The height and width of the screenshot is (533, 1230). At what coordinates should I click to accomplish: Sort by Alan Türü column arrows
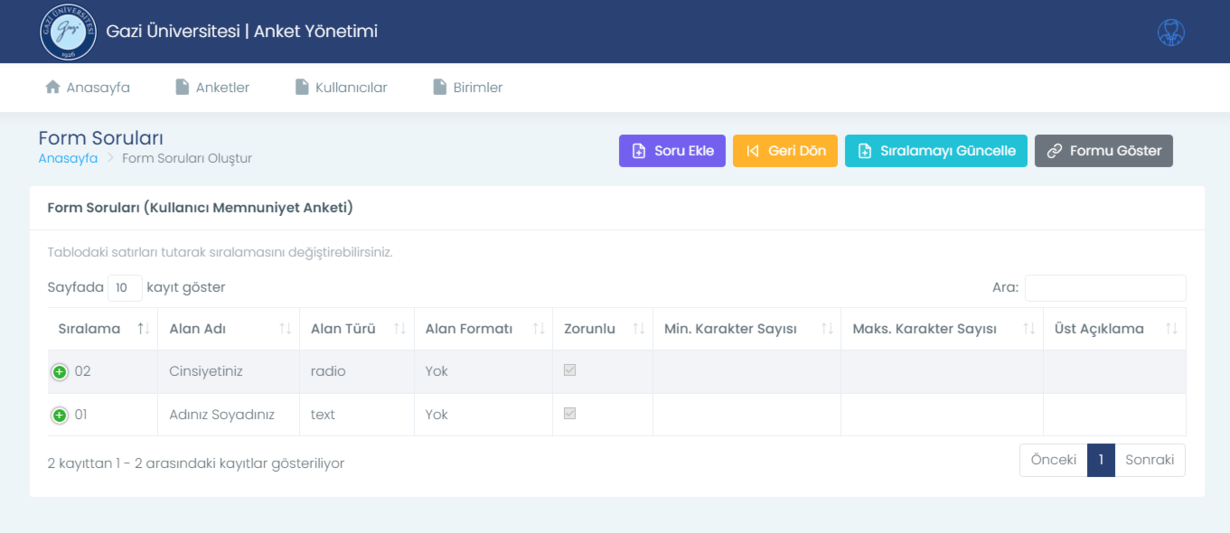400,329
